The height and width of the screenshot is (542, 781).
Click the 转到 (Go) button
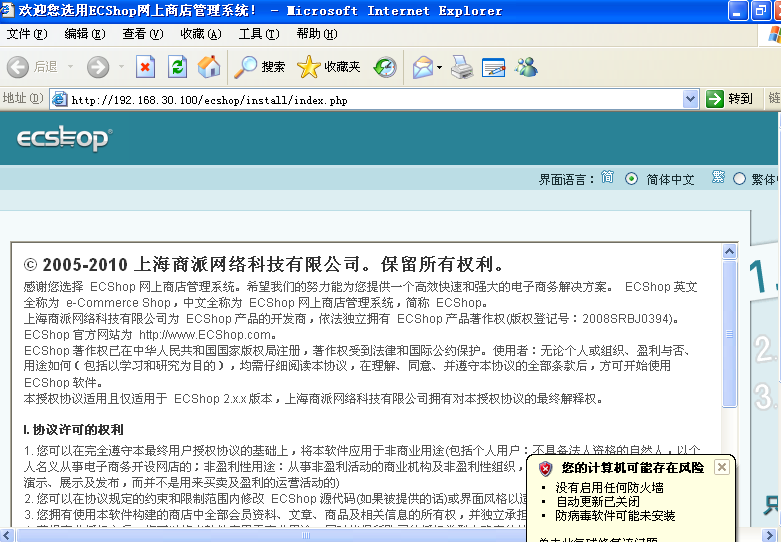[x=729, y=99]
